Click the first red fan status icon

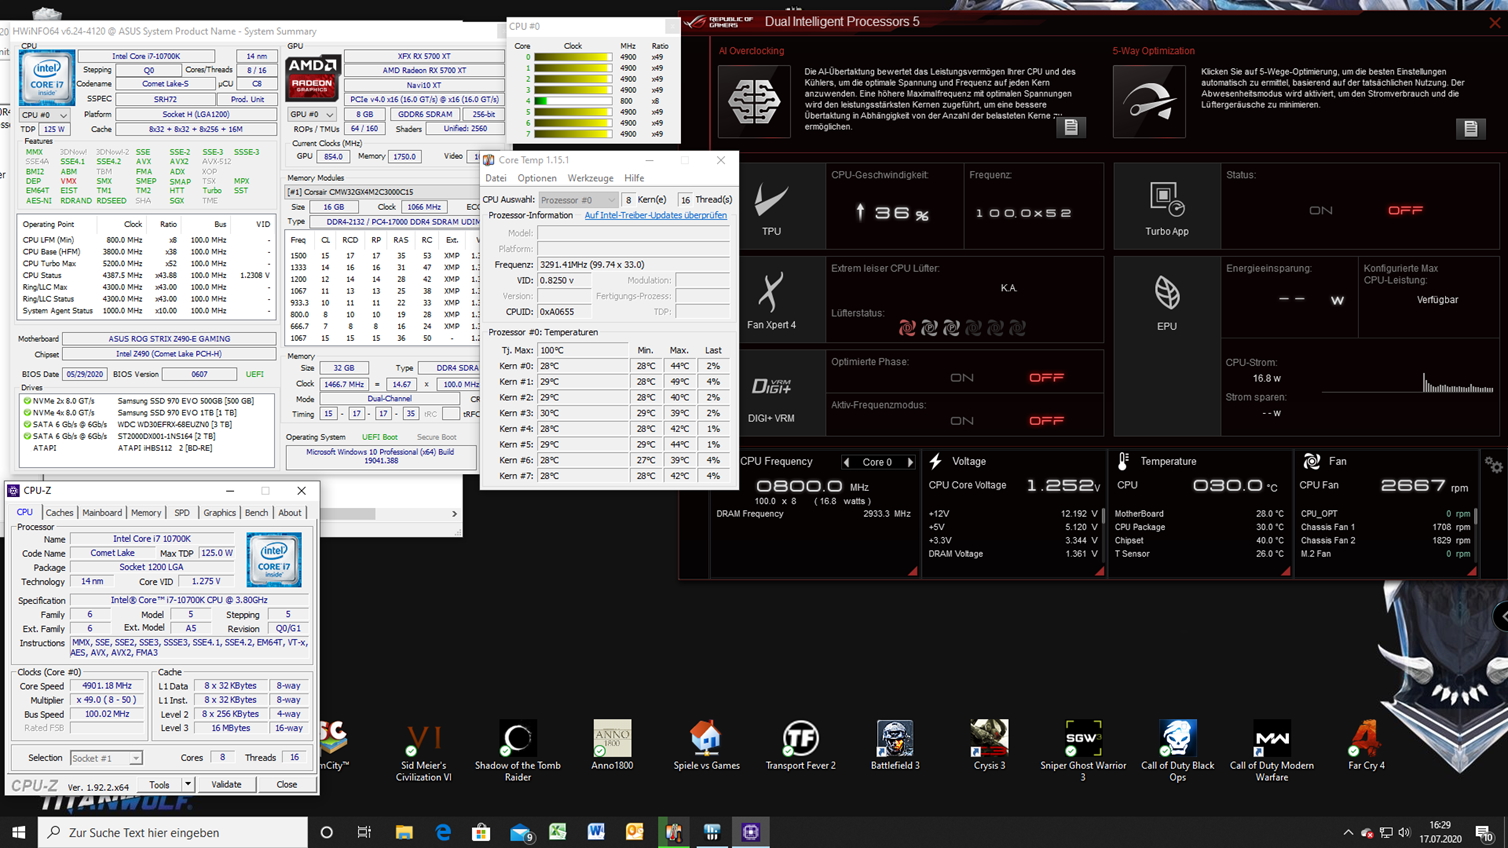[x=907, y=327]
